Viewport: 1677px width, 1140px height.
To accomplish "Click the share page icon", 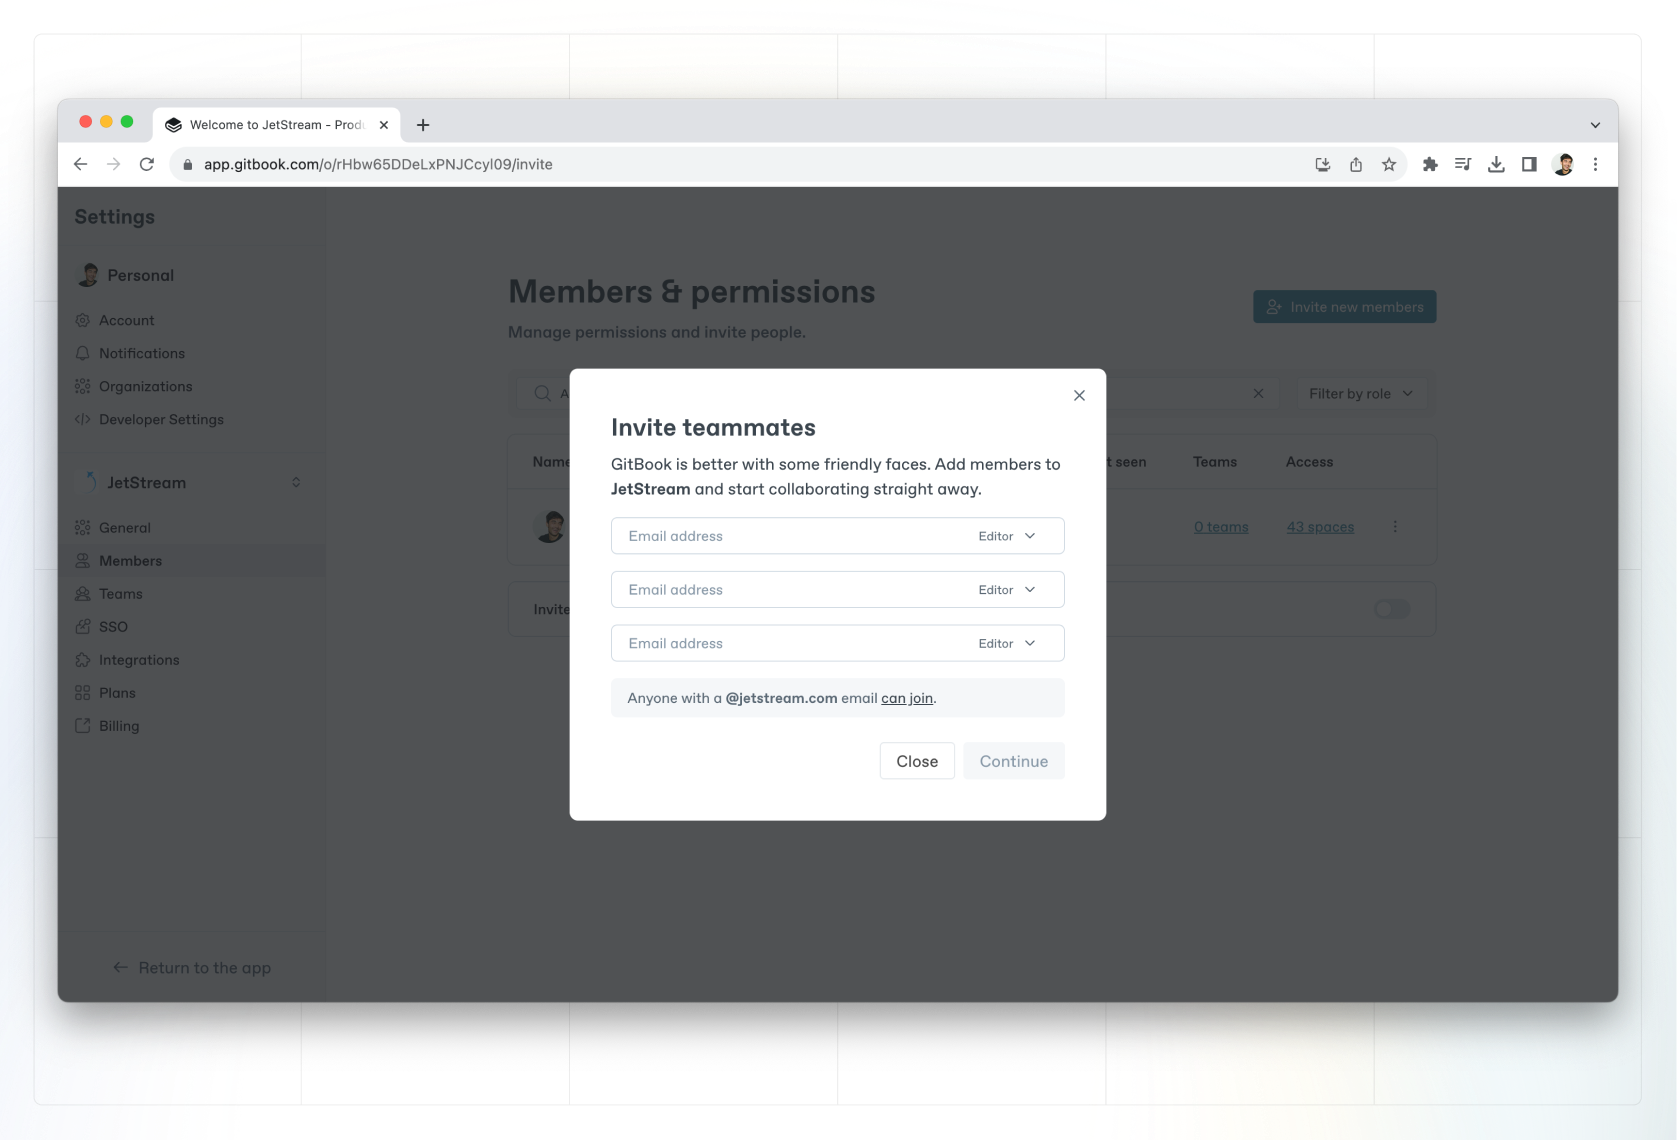I will [1356, 164].
